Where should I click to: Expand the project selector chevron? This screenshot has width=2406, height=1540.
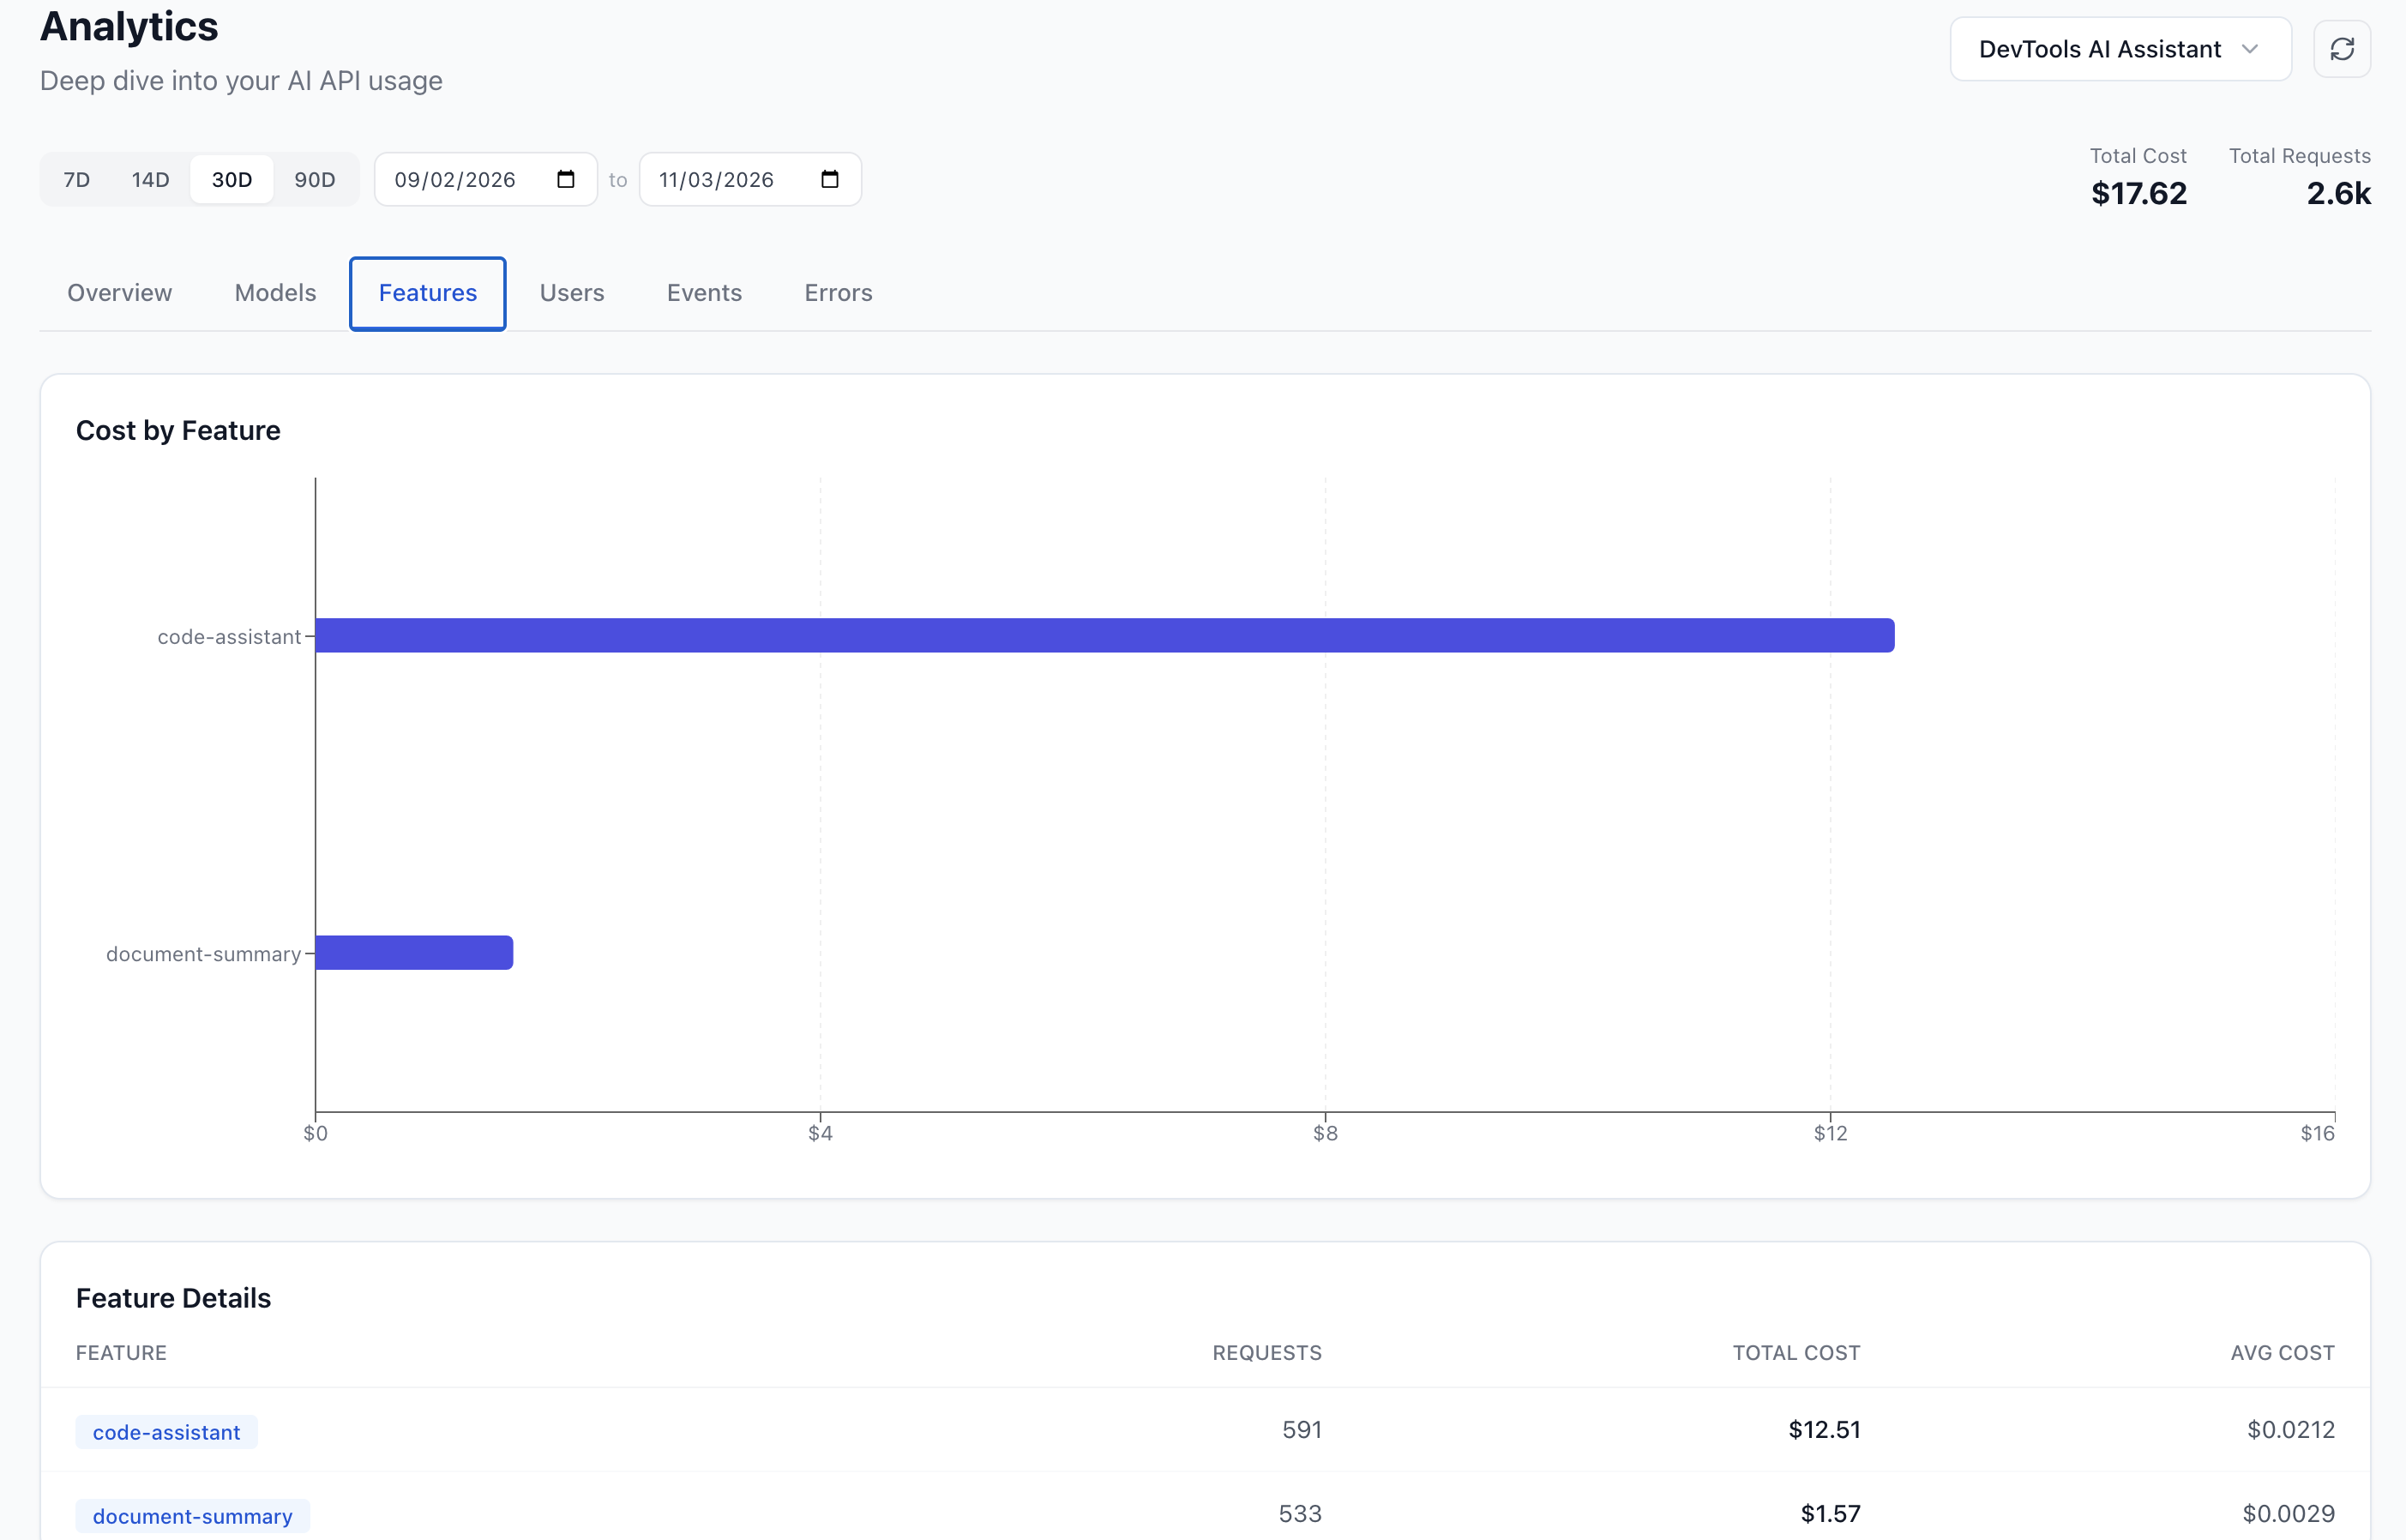(2251, 48)
